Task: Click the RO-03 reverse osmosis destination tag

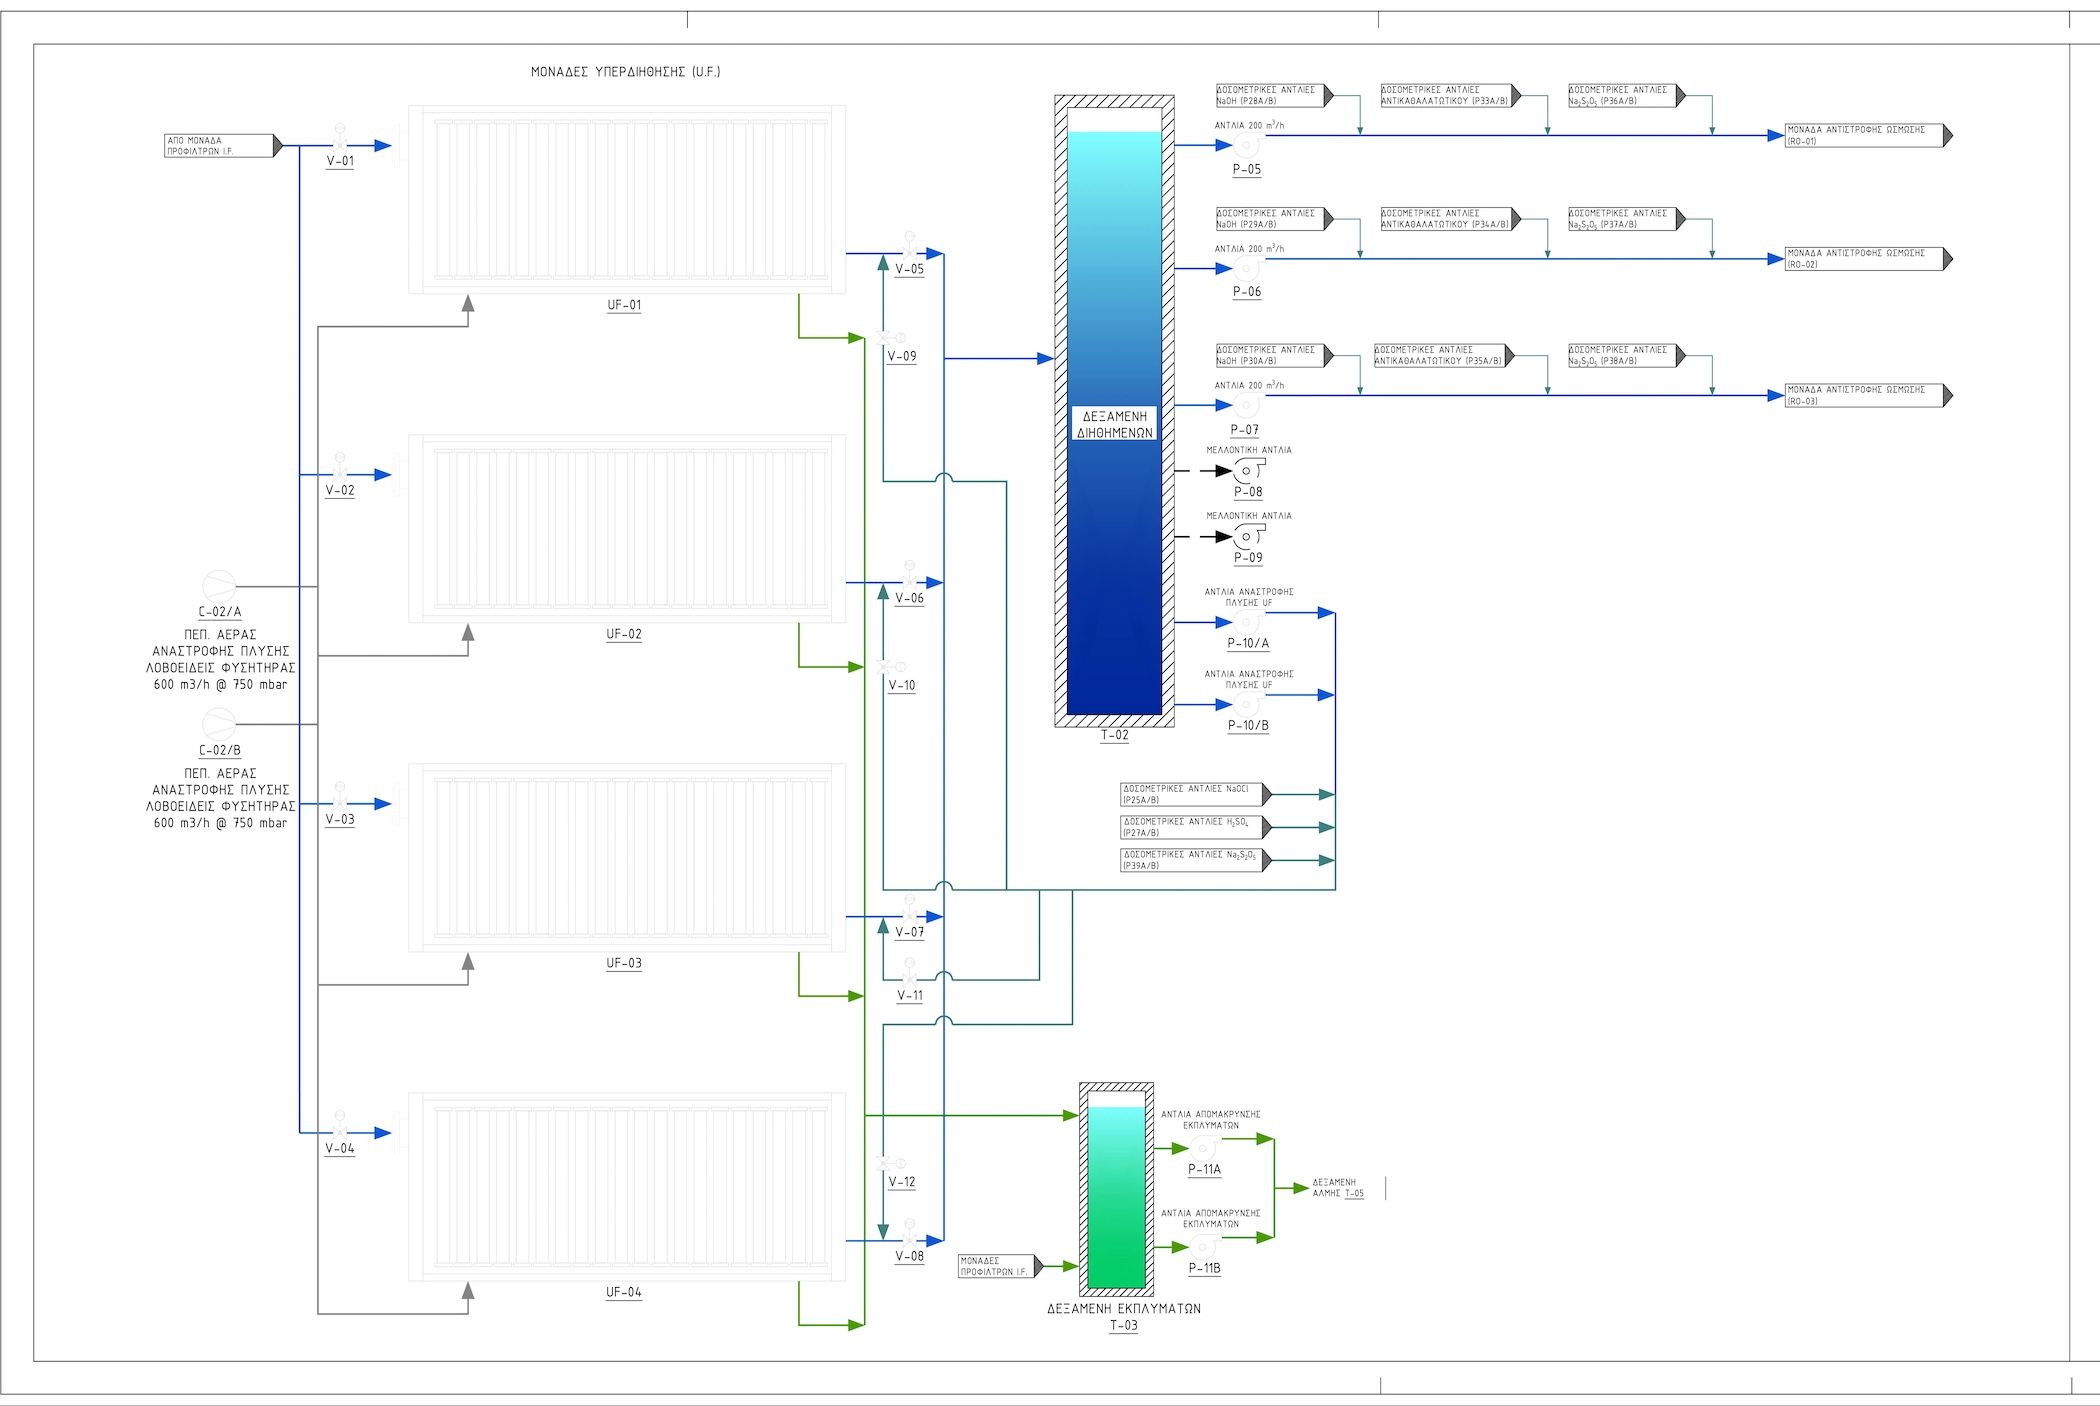Action: (1867, 396)
